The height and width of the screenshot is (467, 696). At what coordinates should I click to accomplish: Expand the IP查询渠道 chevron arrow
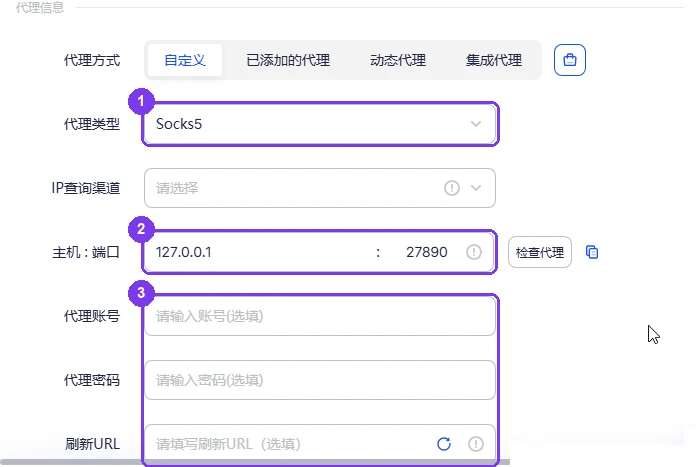tap(476, 188)
